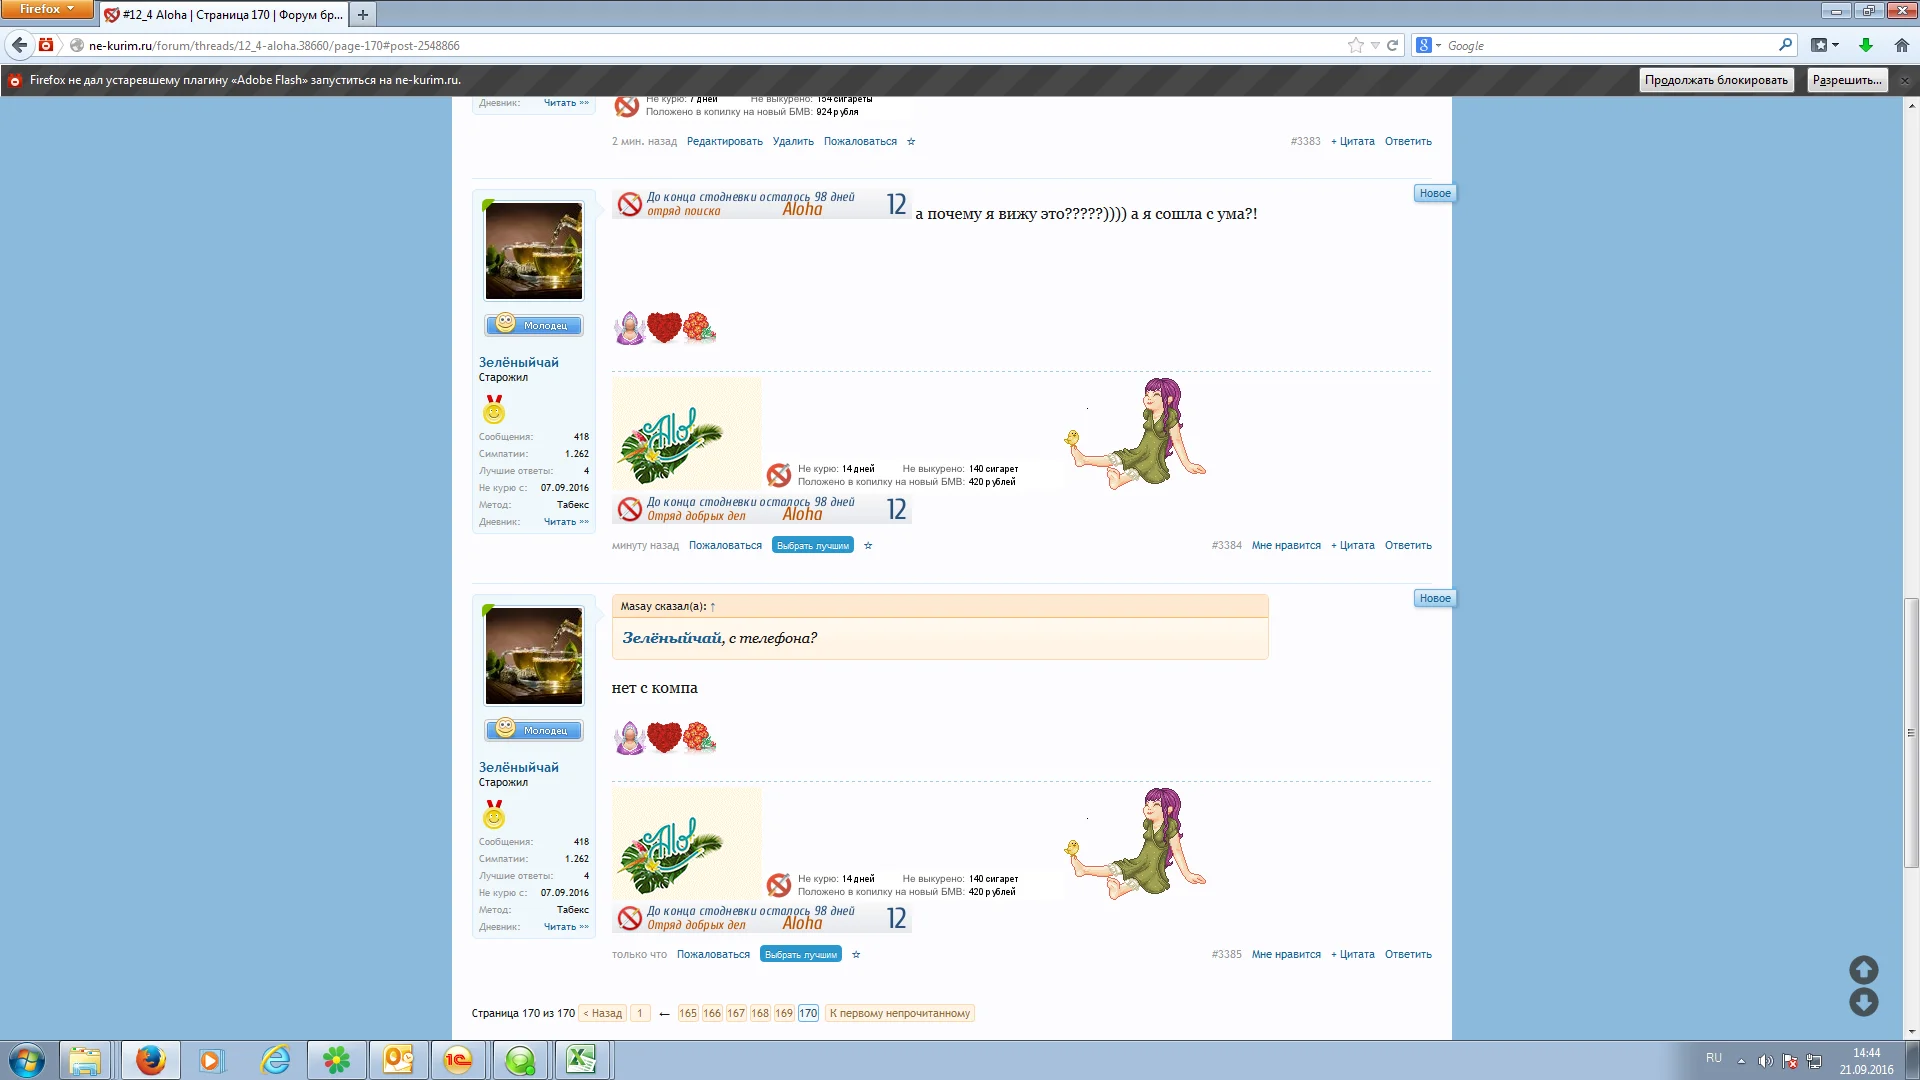Expand the search engine selector dropdown
Screen dimensions: 1920x1080
[1438, 45]
